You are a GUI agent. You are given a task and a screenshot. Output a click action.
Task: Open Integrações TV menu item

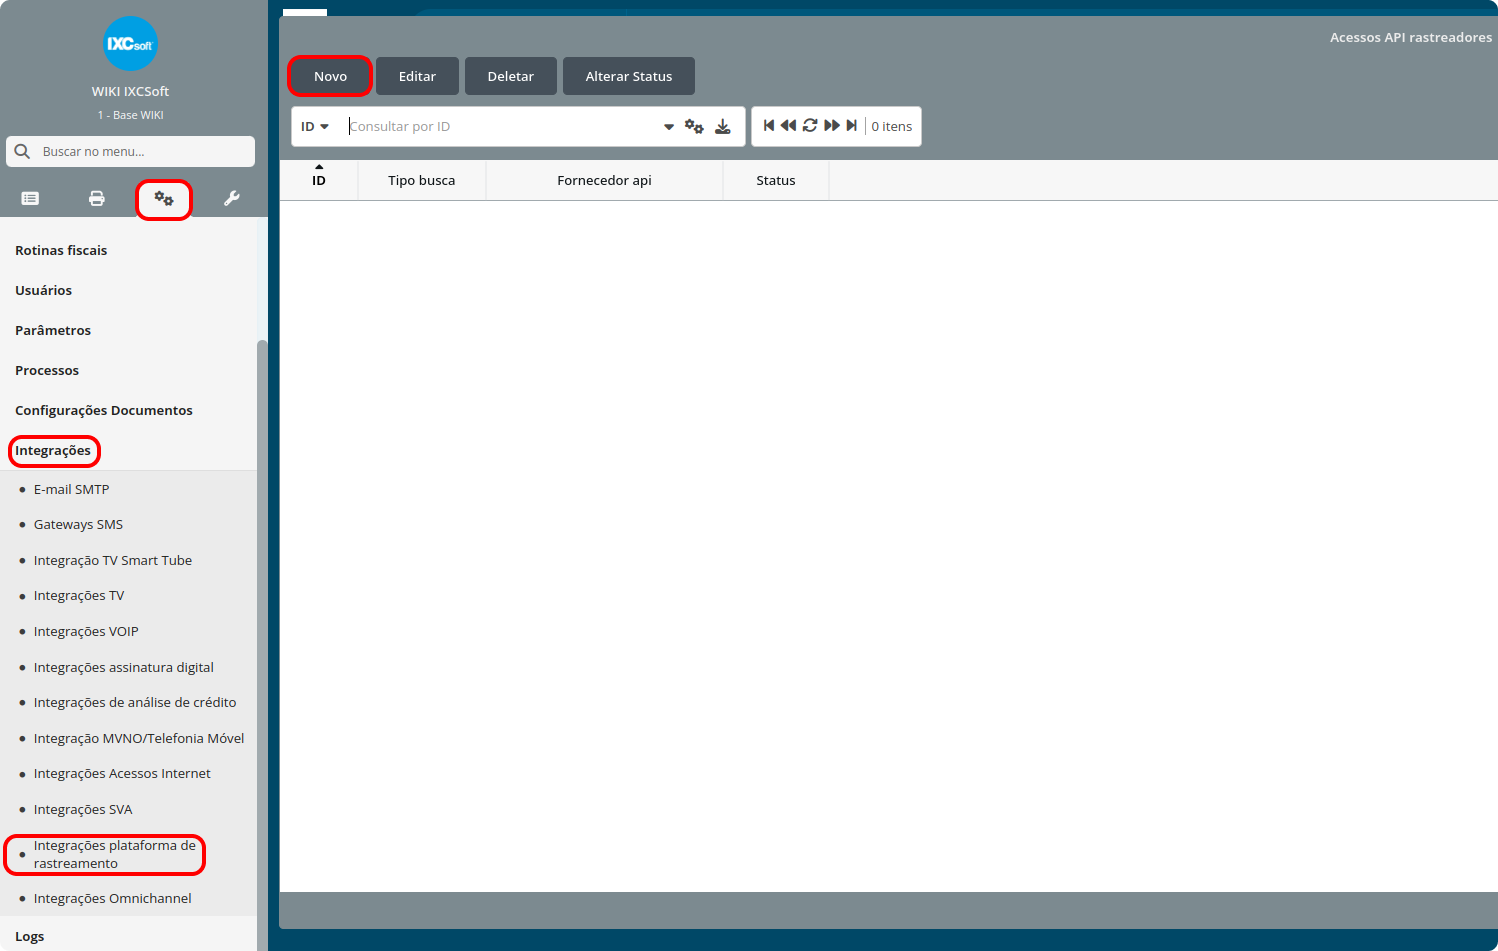pos(79,596)
